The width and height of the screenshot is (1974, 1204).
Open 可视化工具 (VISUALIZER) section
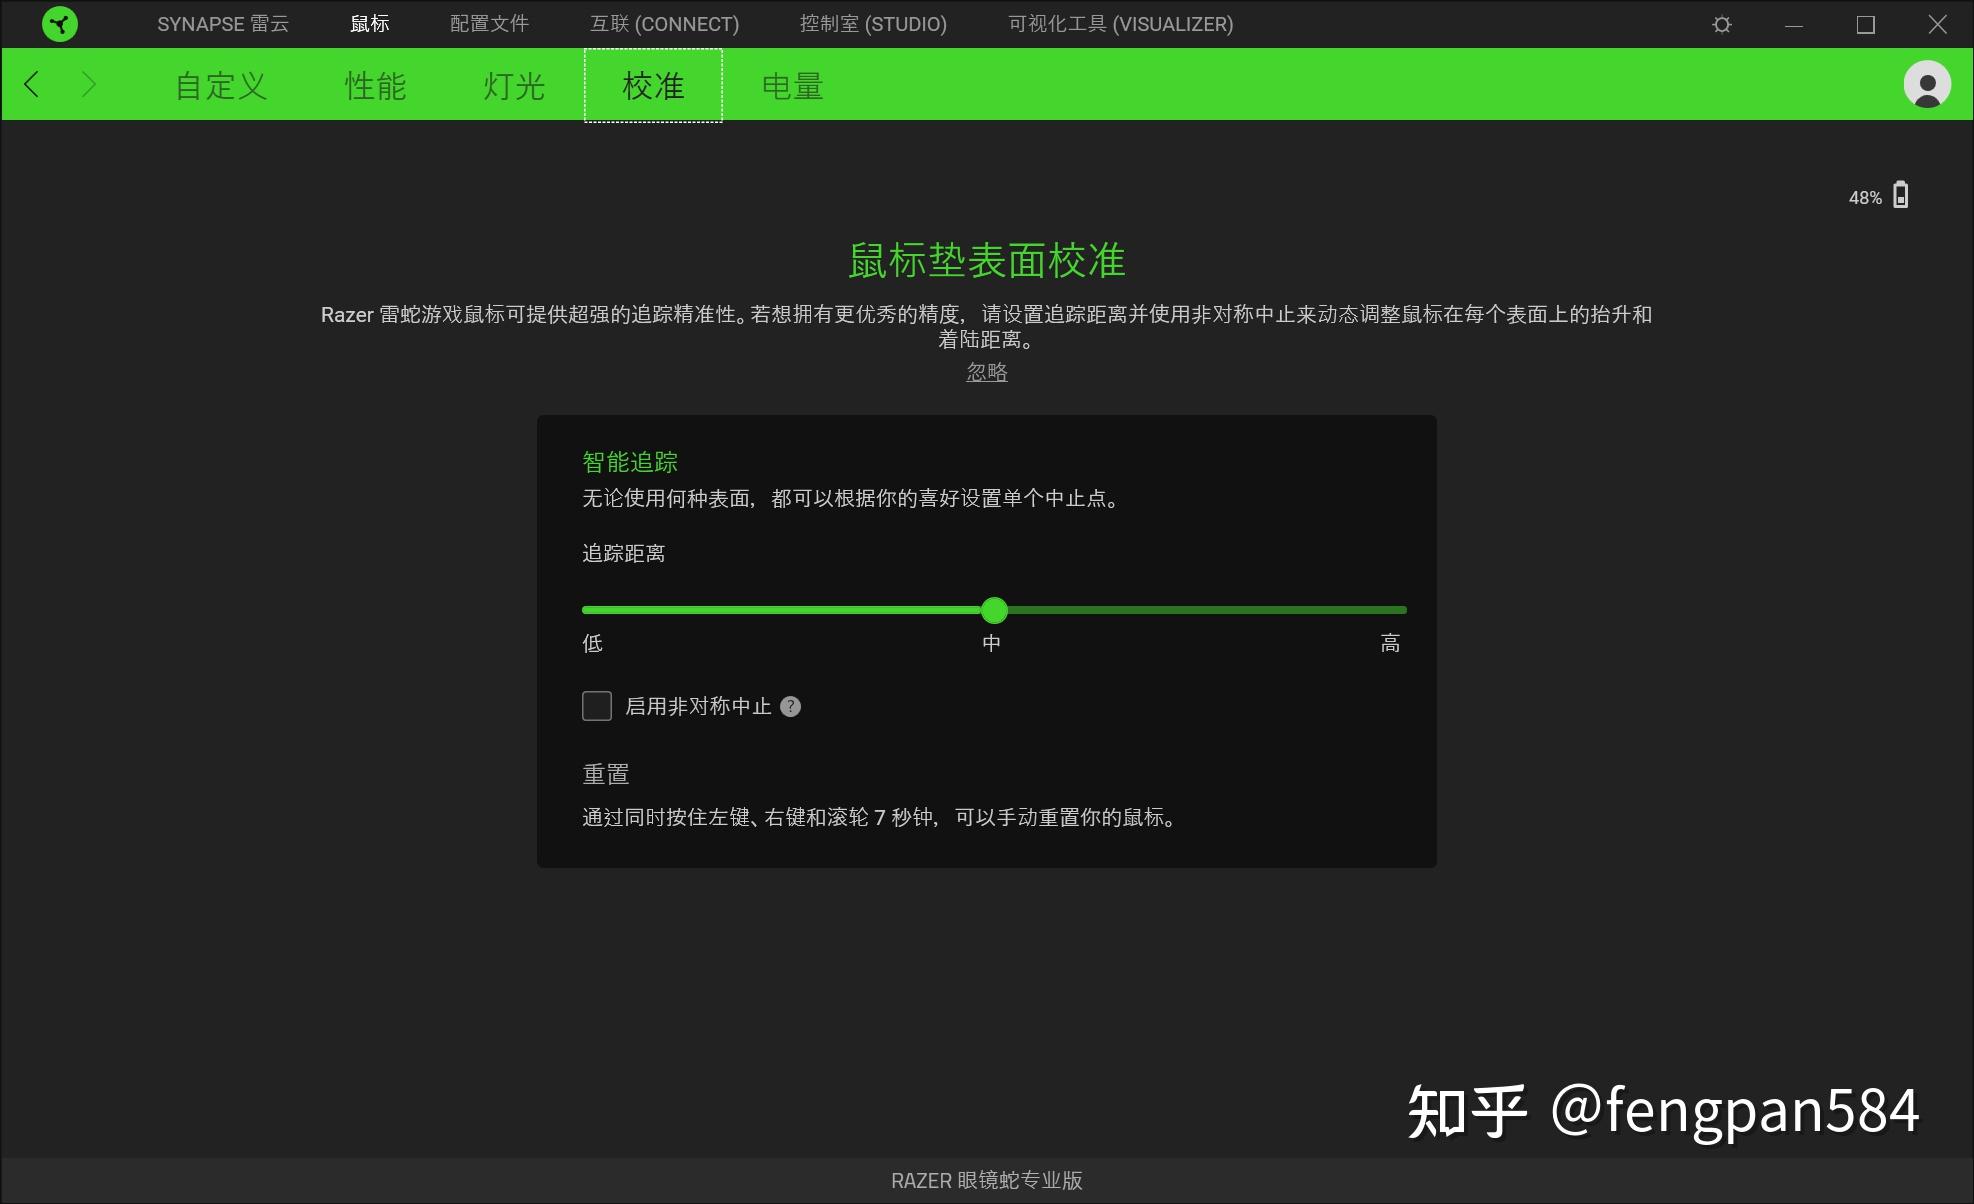coord(1121,23)
